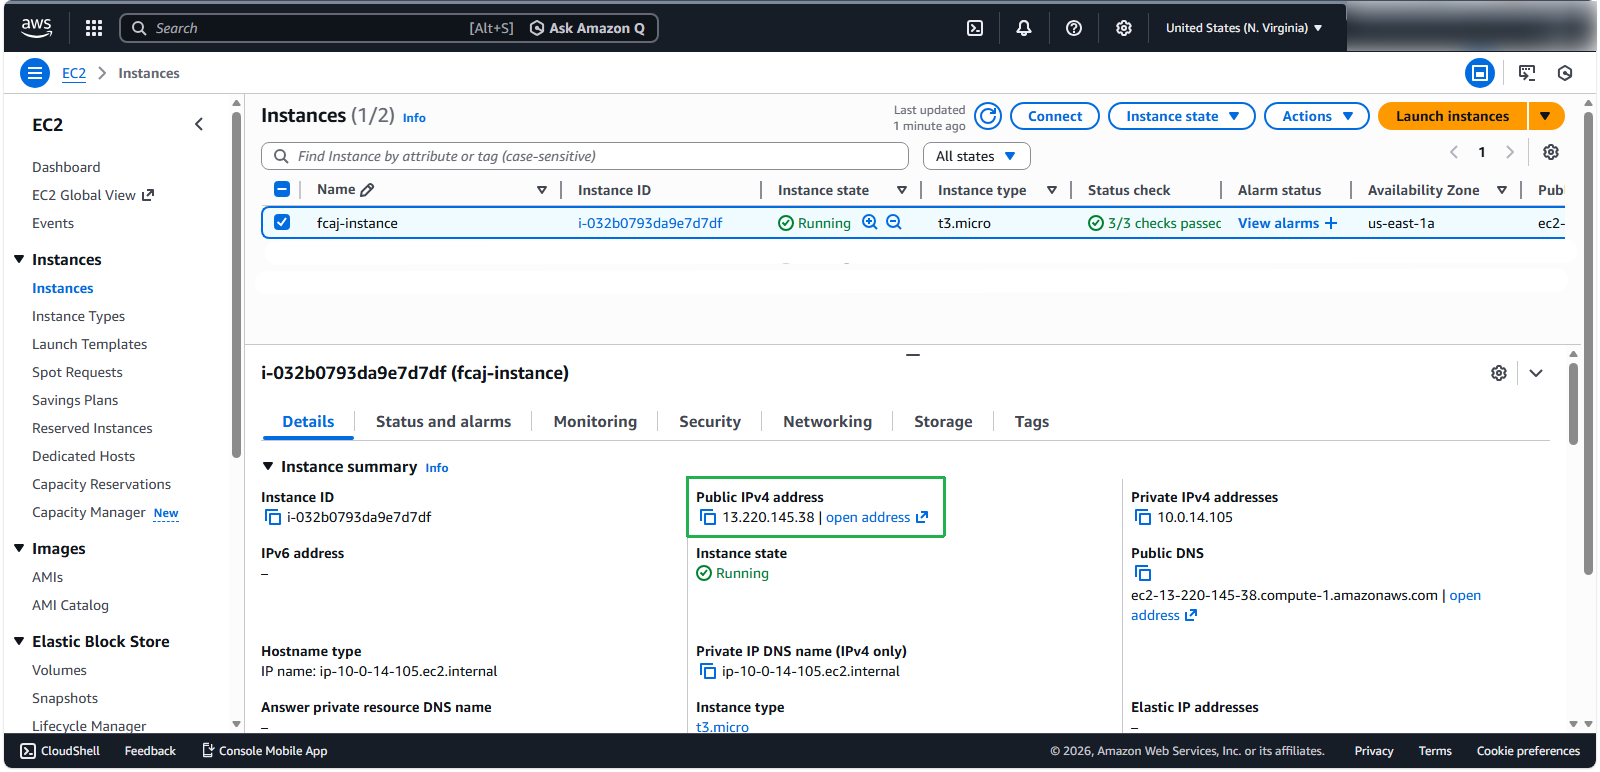Toggle the select-all instances checkbox
Screen dimensions: 1600x772
(x=282, y=189)
